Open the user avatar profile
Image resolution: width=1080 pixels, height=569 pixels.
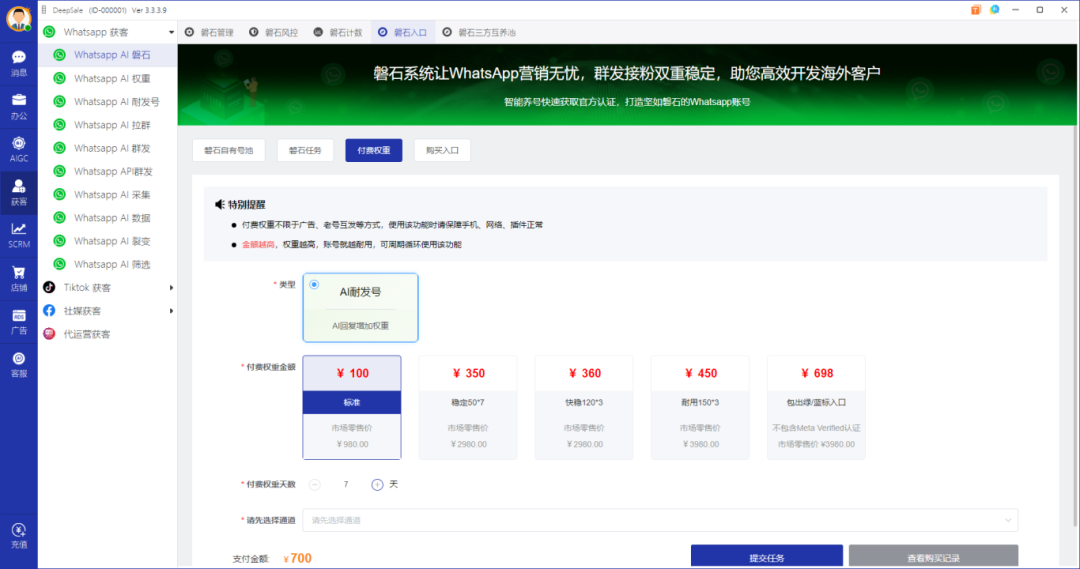coord(19,19)
